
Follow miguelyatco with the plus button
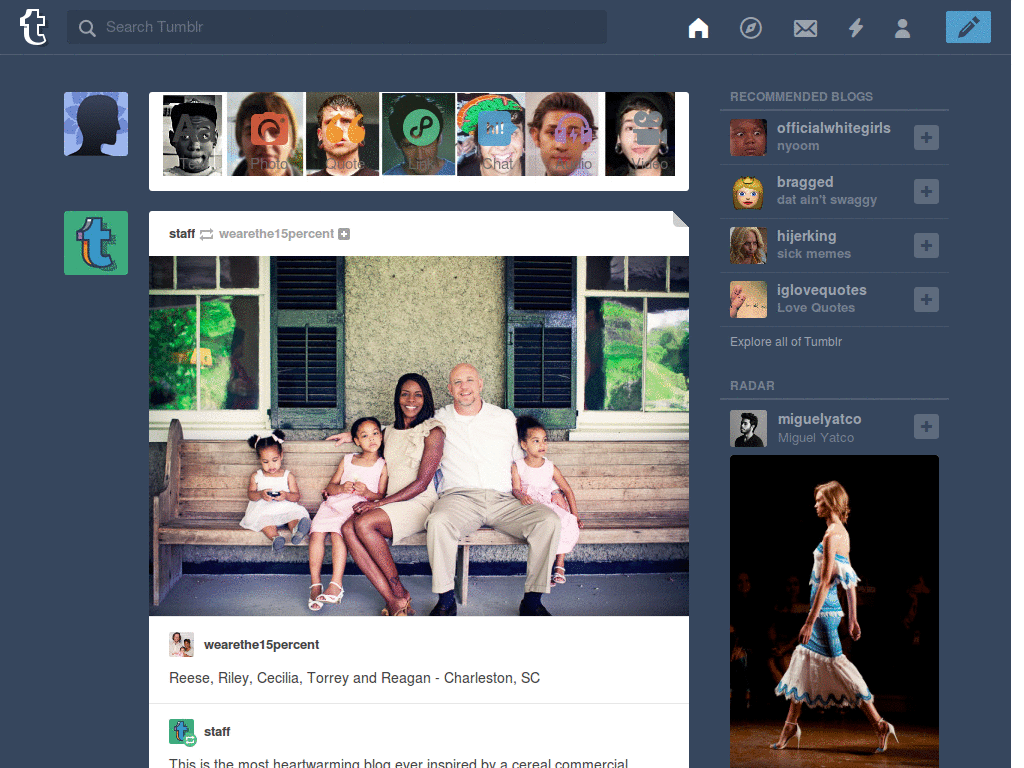(x=926, y=426)
